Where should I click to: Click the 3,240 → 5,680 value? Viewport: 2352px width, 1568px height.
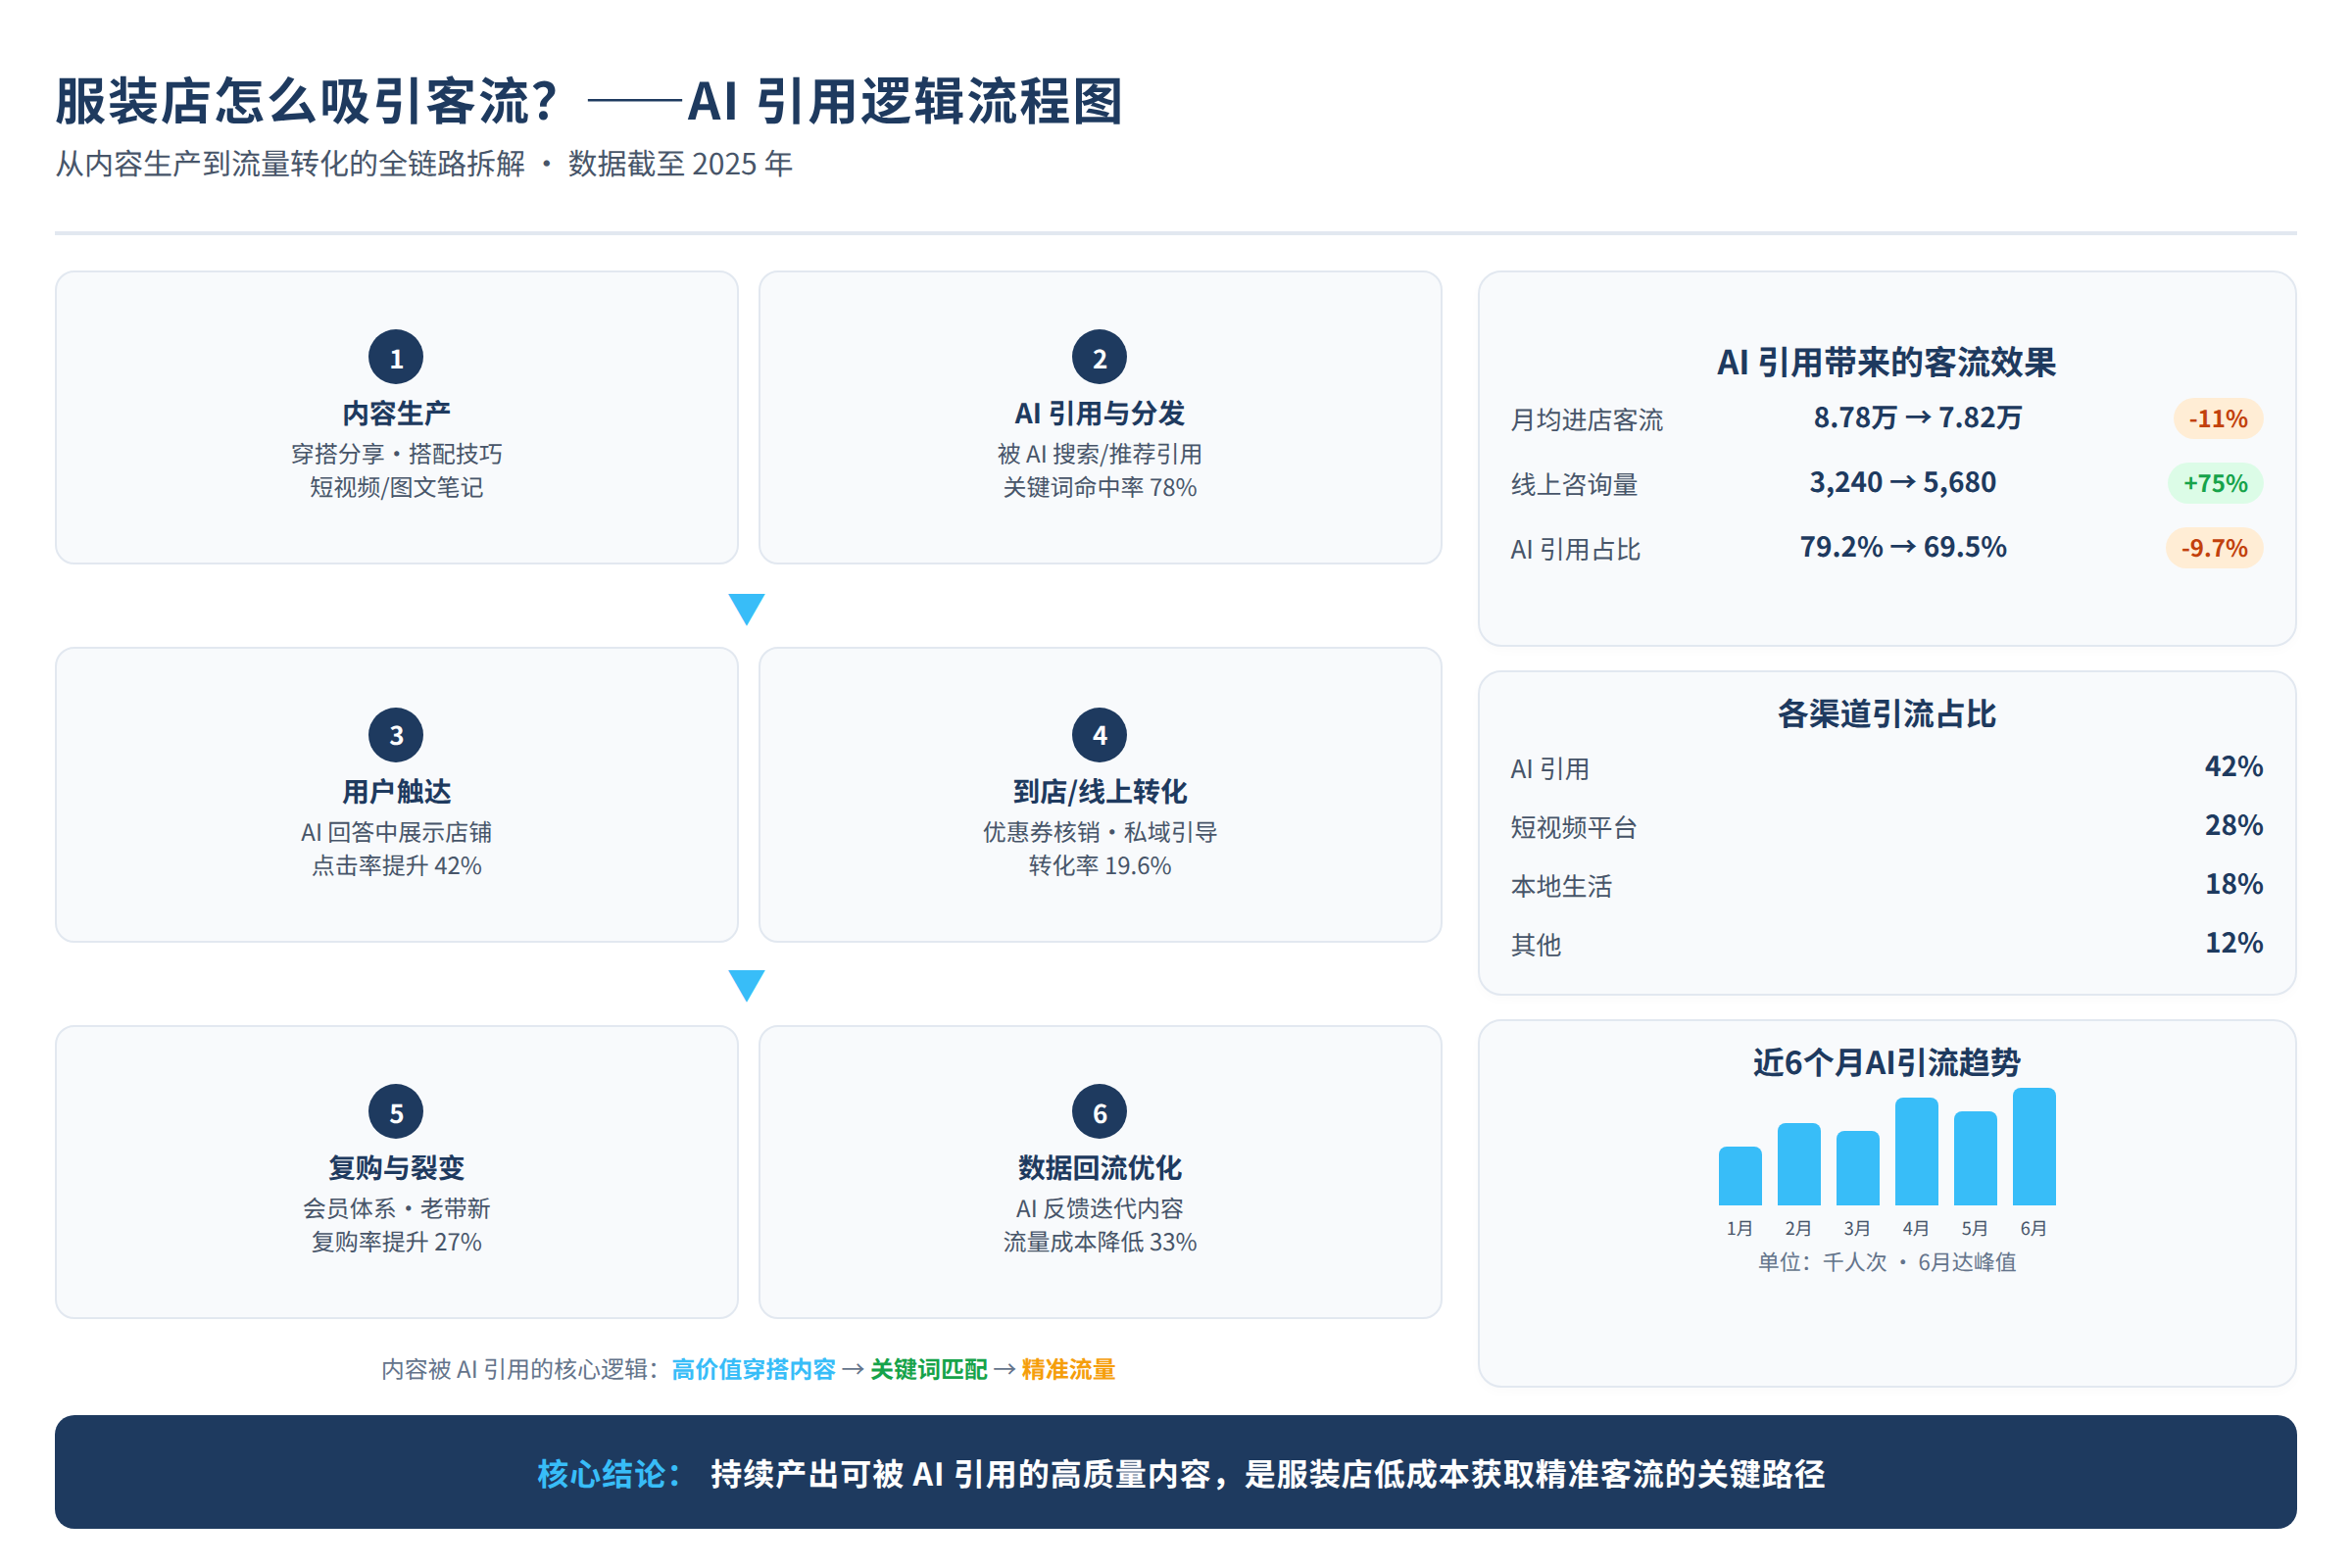tap(1902, 482)
